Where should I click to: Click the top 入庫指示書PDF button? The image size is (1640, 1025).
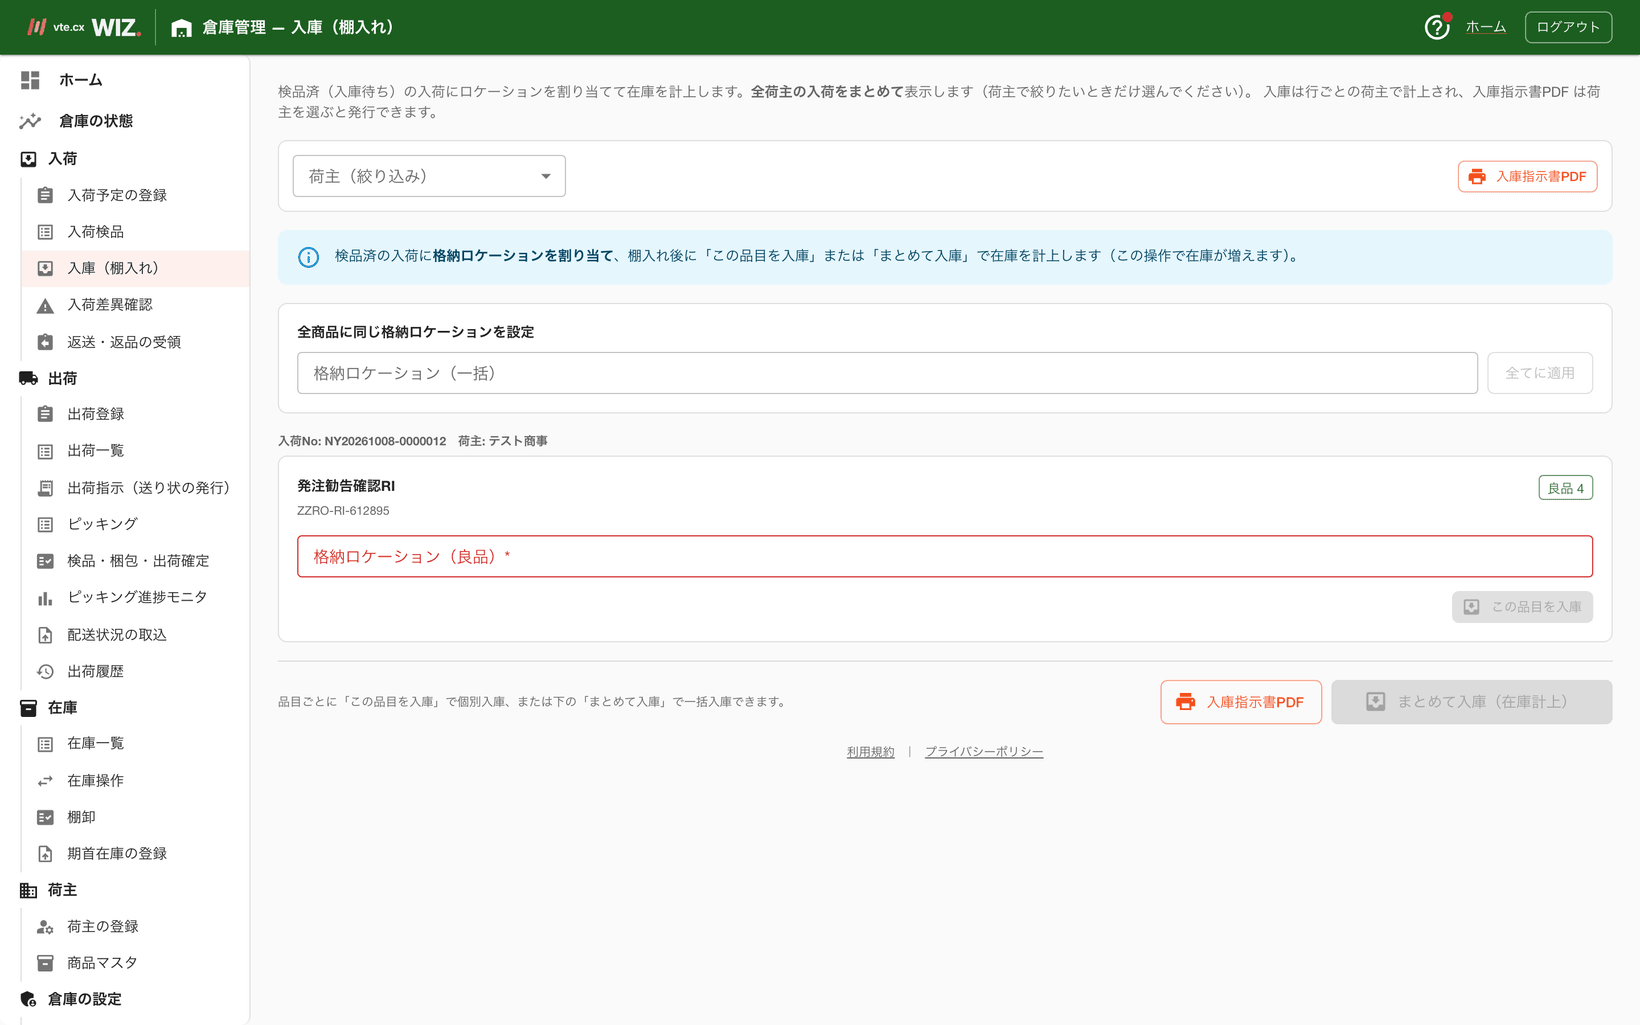coord(1527,176)
